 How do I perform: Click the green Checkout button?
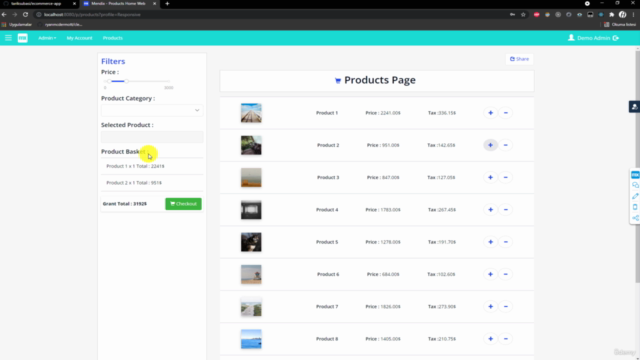[x=183, y=204]
